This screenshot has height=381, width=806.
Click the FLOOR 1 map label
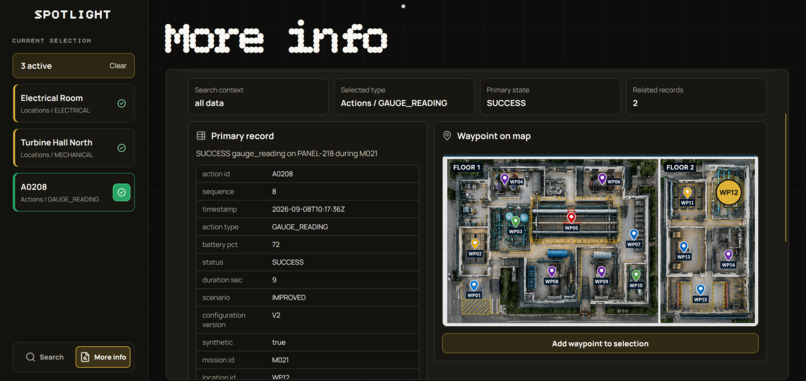click(x=467, y=168)
